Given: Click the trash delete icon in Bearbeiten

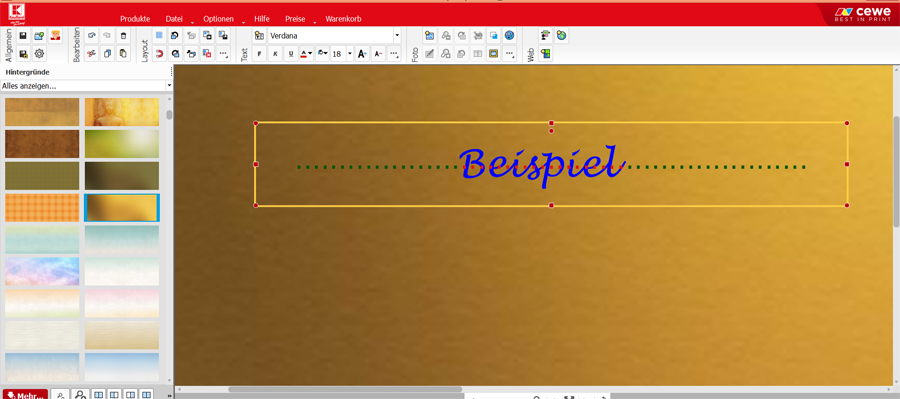Looking at the screenshot, I should (x=123, y=36).
